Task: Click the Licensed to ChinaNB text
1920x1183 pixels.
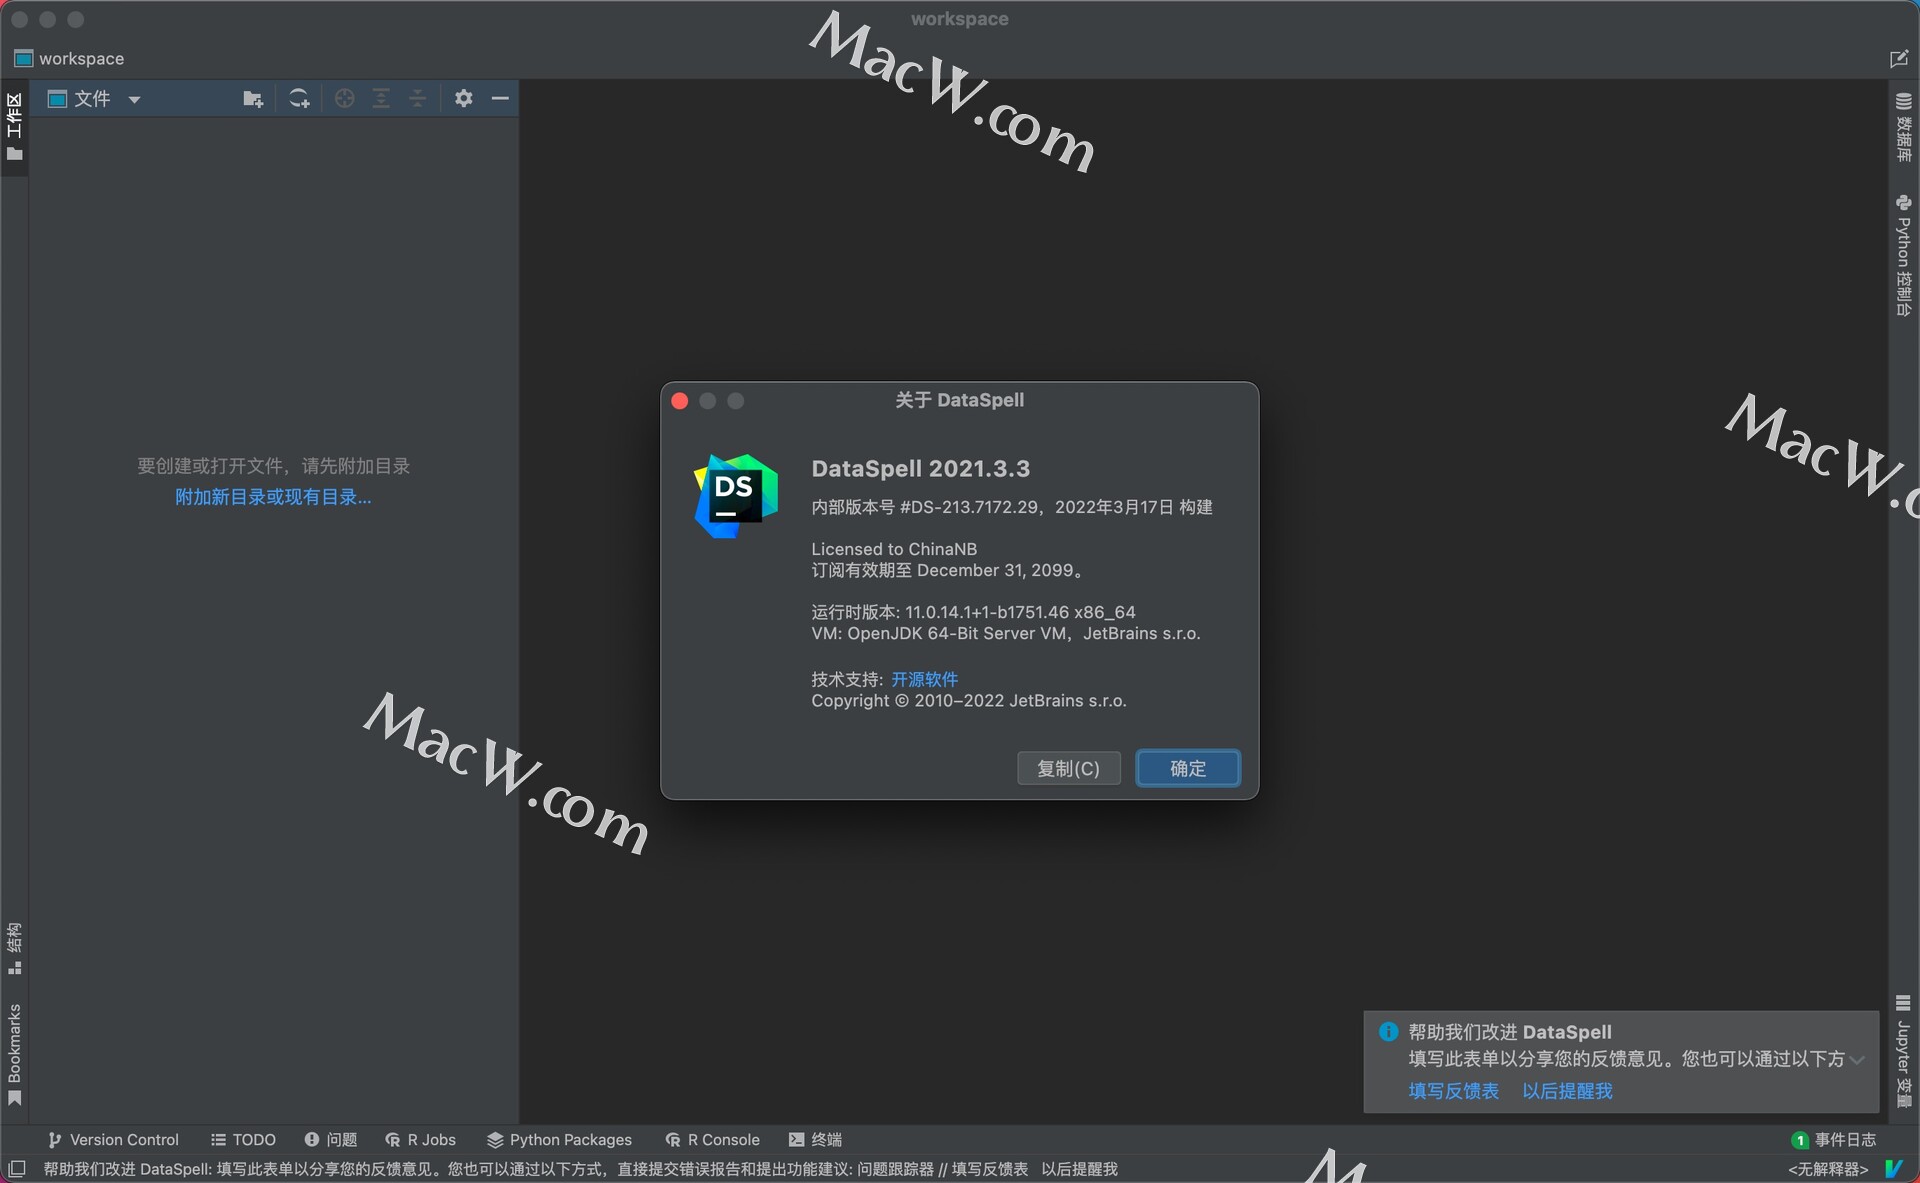Action: (894, 549)
